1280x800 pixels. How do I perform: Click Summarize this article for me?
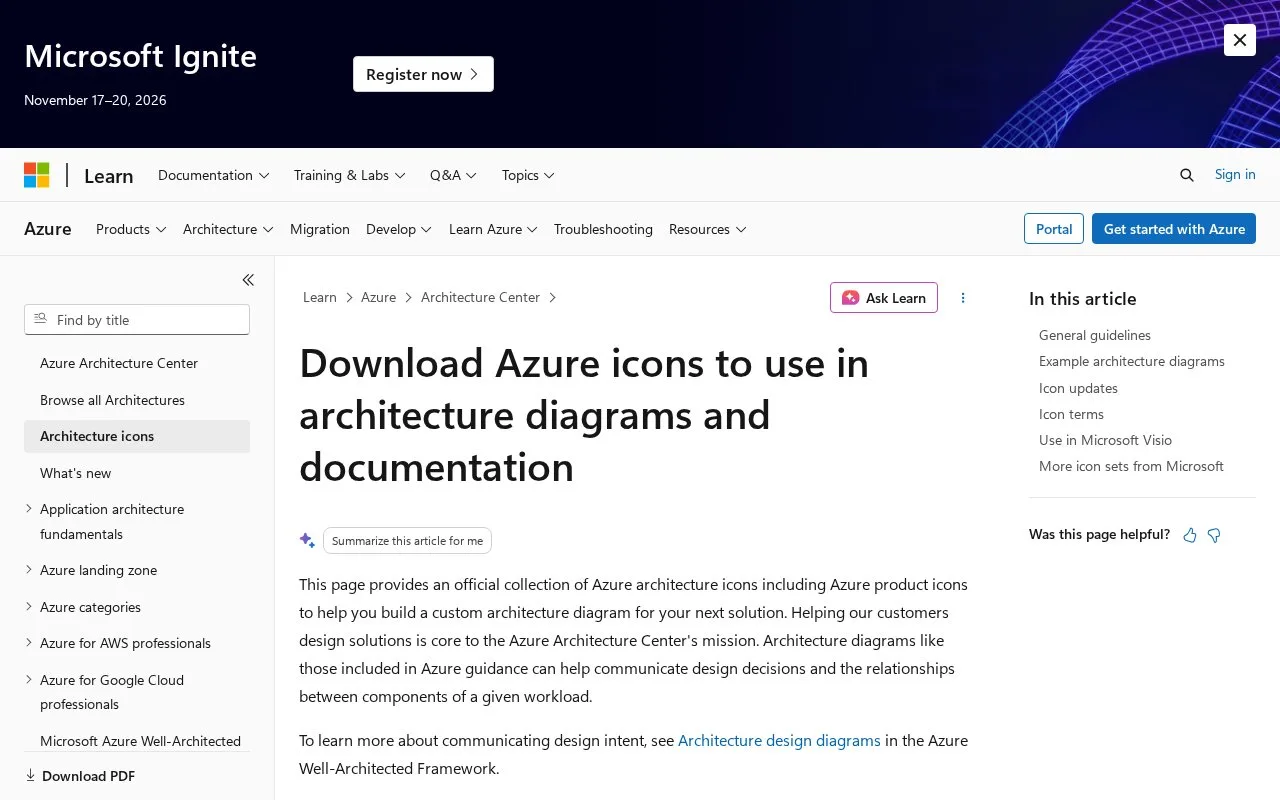pyautogui.click(x=407, y=540)
